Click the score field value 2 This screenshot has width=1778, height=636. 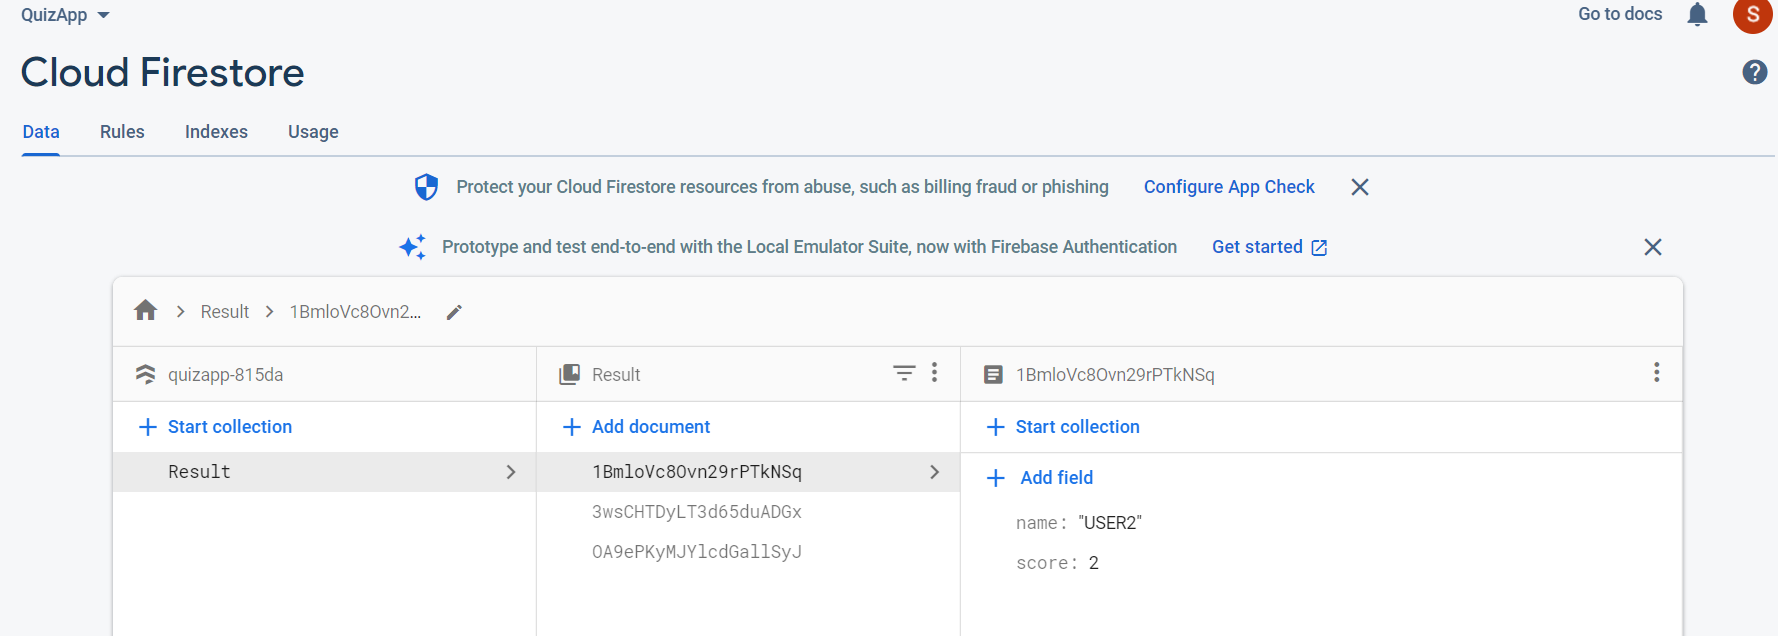(1094, 563)
